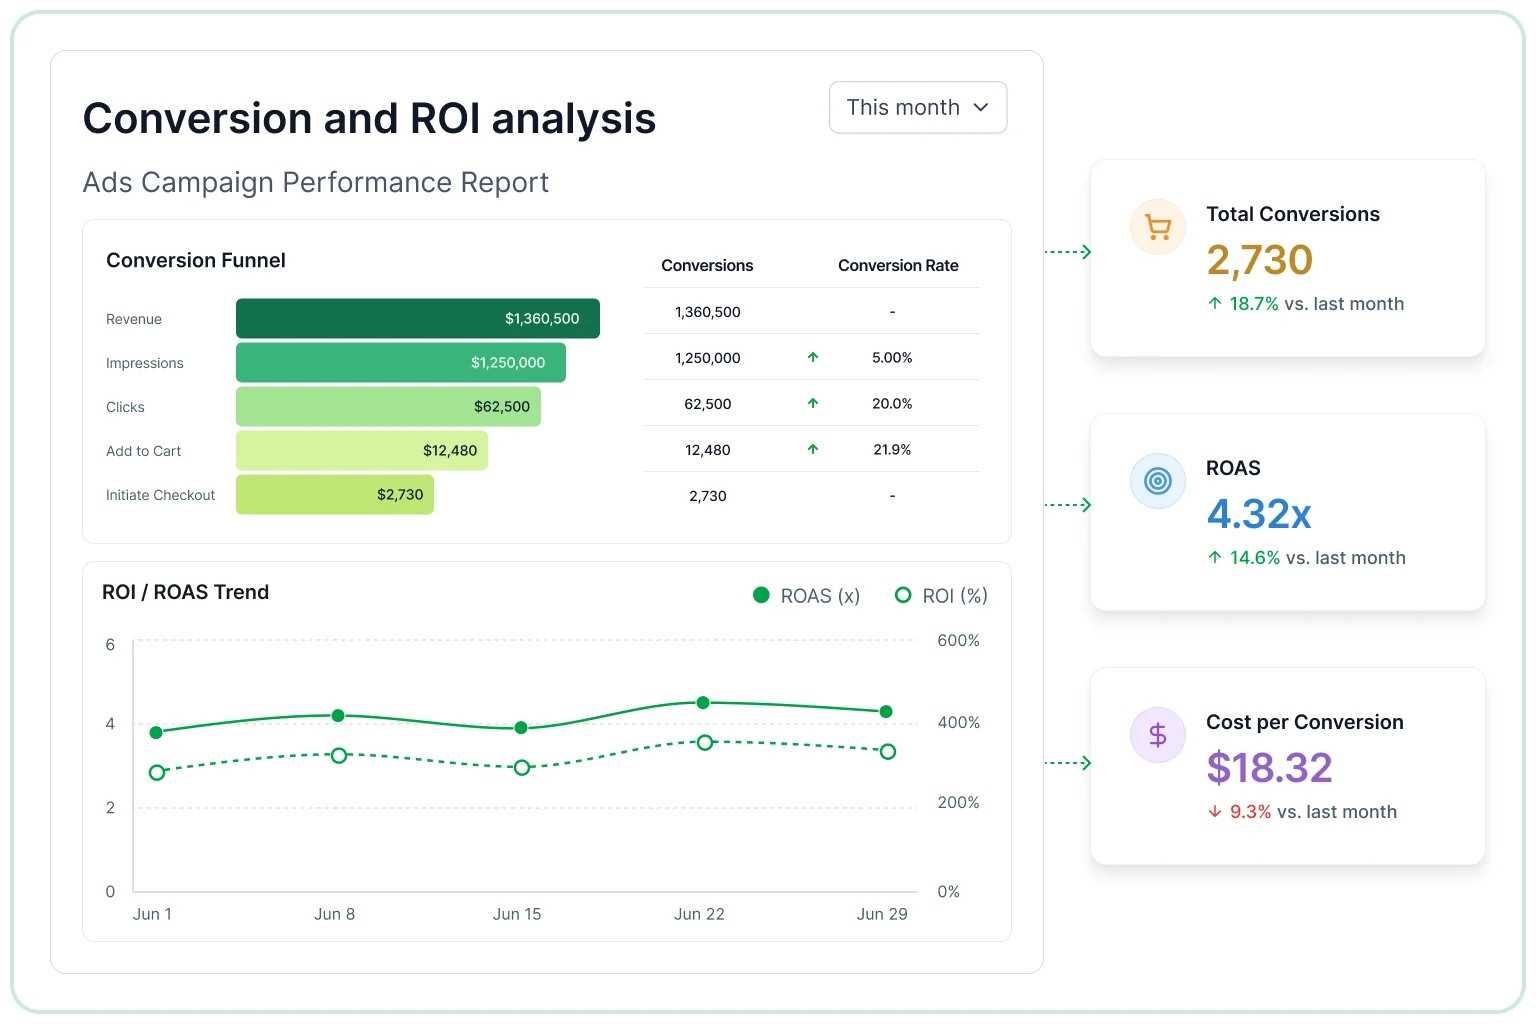The height and width of the screenshot is (1024, 1536).
Task: Click the Ads Campaign Performance Report subtitle
Action: point(316,182)
